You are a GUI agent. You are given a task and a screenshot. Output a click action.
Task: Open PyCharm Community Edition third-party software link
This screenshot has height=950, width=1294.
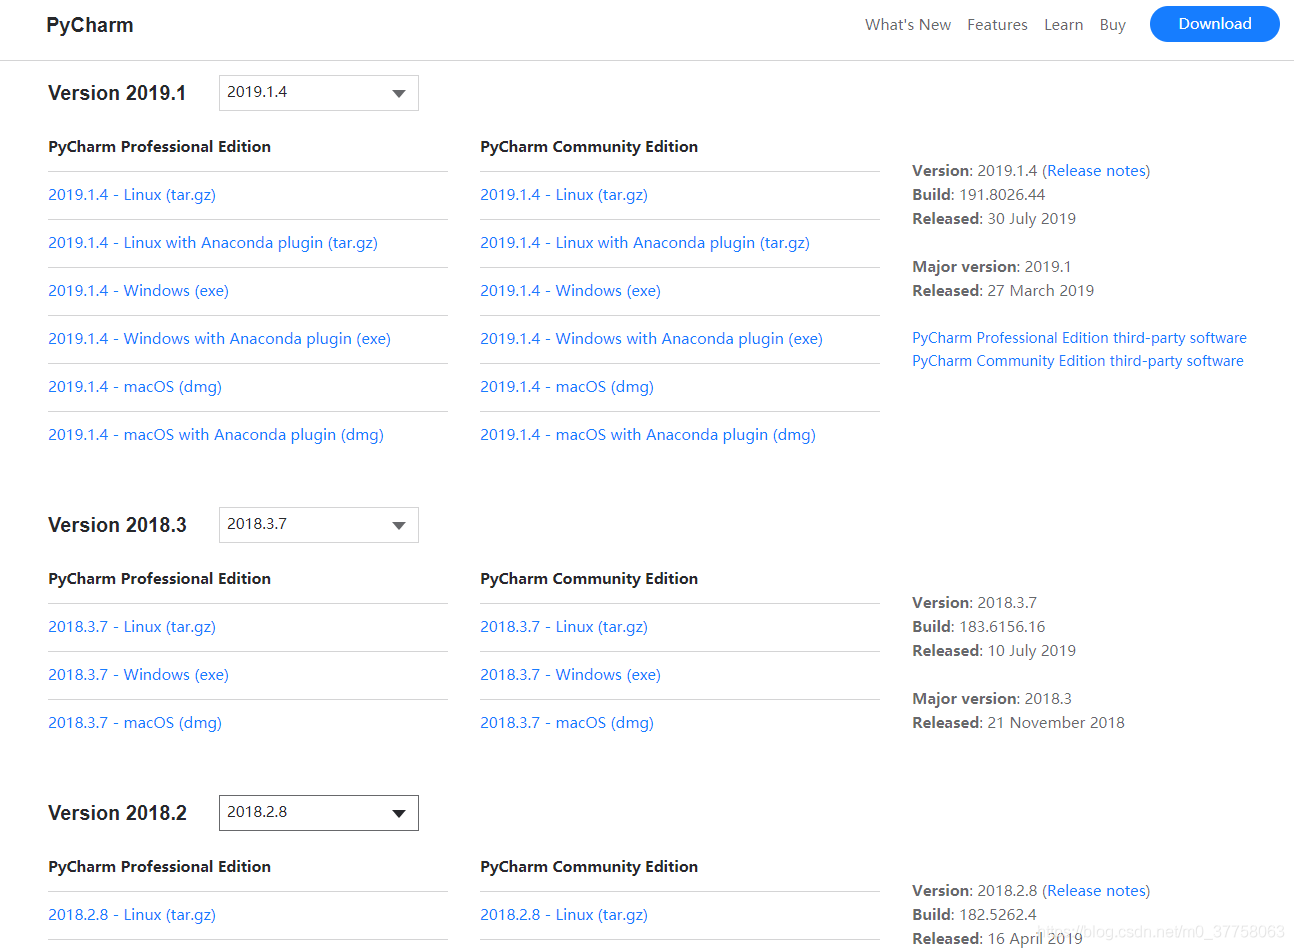point(1077,361)
